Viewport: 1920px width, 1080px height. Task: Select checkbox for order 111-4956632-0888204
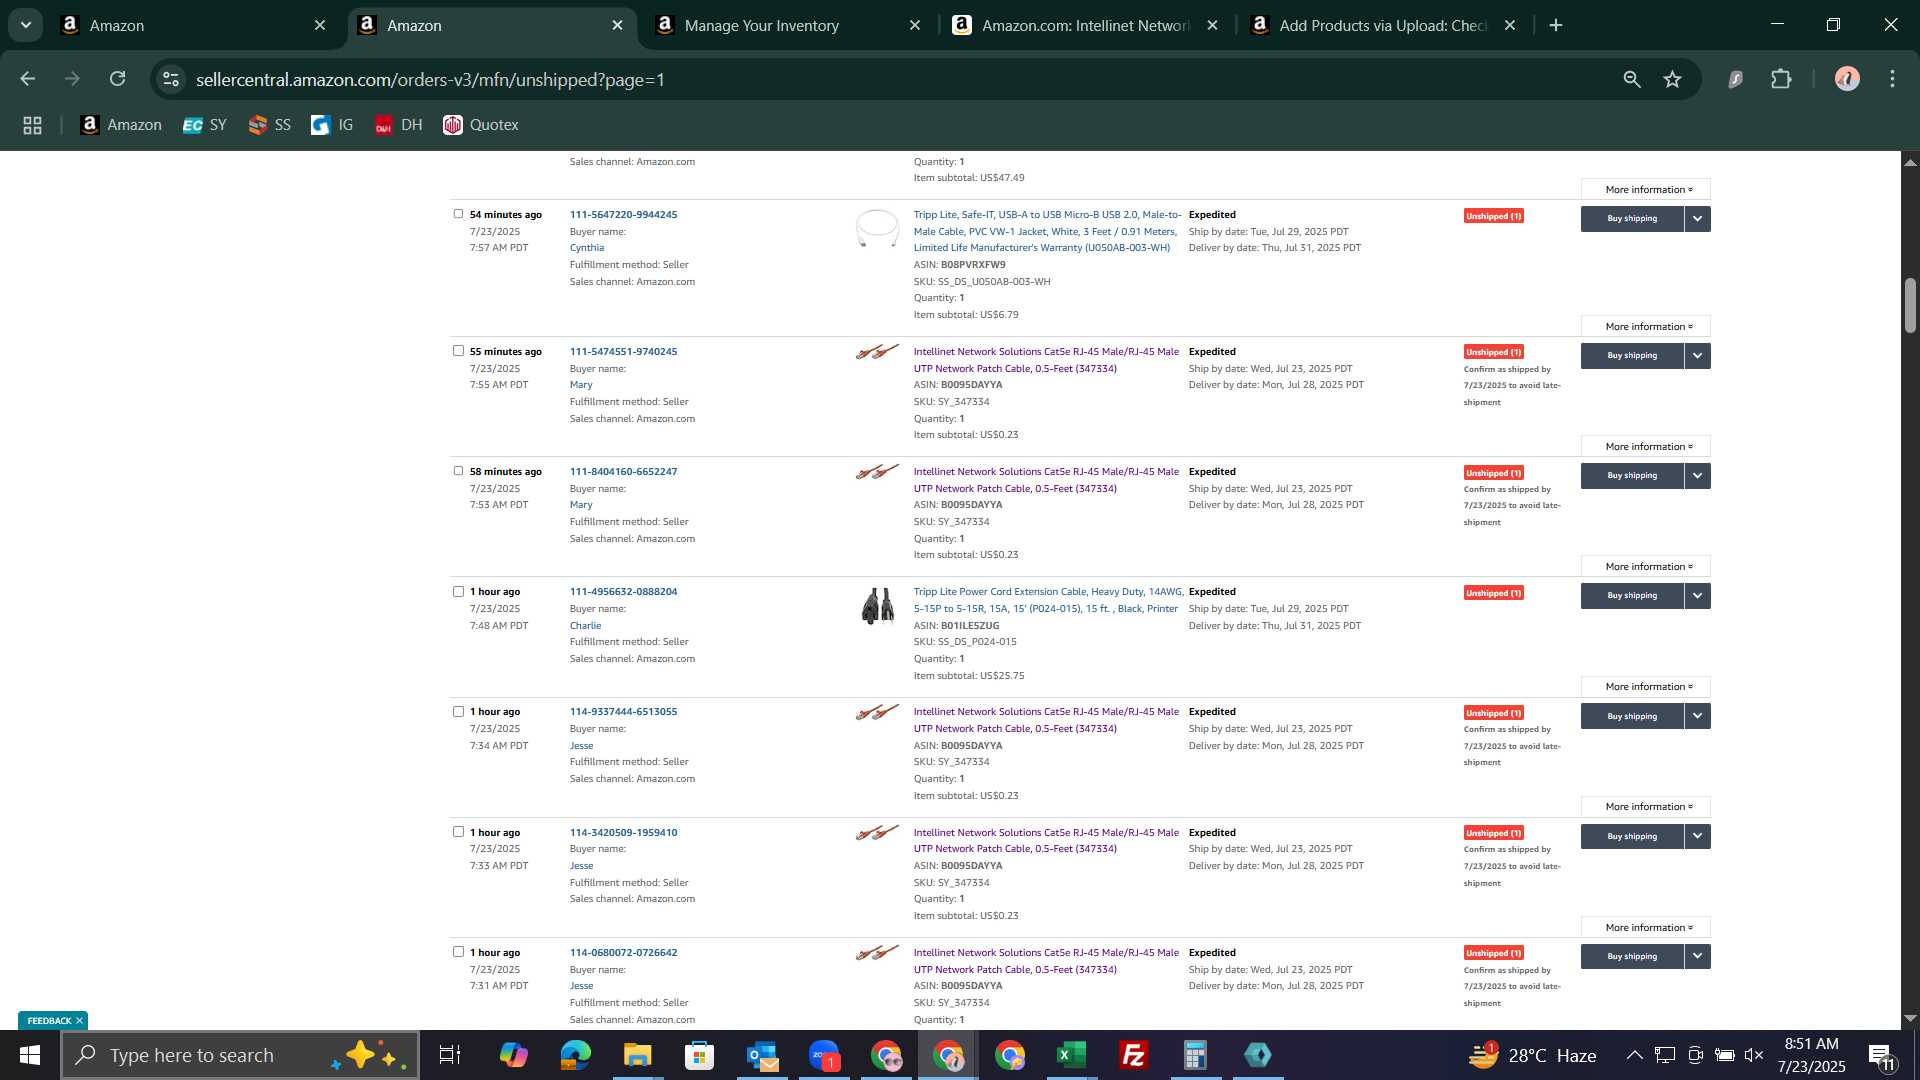click(458, 591)
